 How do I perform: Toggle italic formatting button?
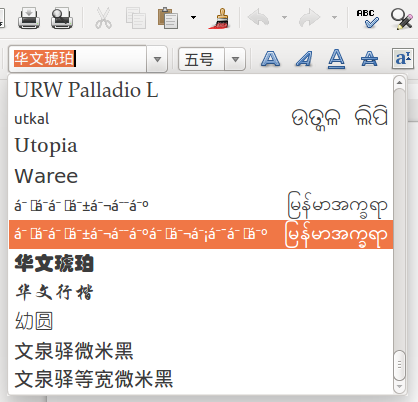click(x=304, y=59)
